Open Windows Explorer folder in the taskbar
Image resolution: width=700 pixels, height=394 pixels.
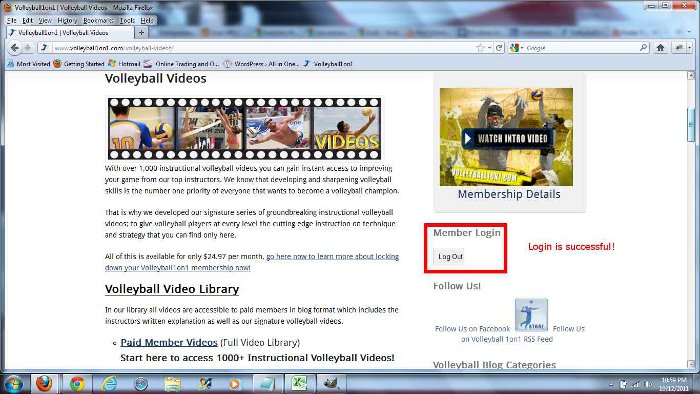pyautogui.click(x=172, y=384)
